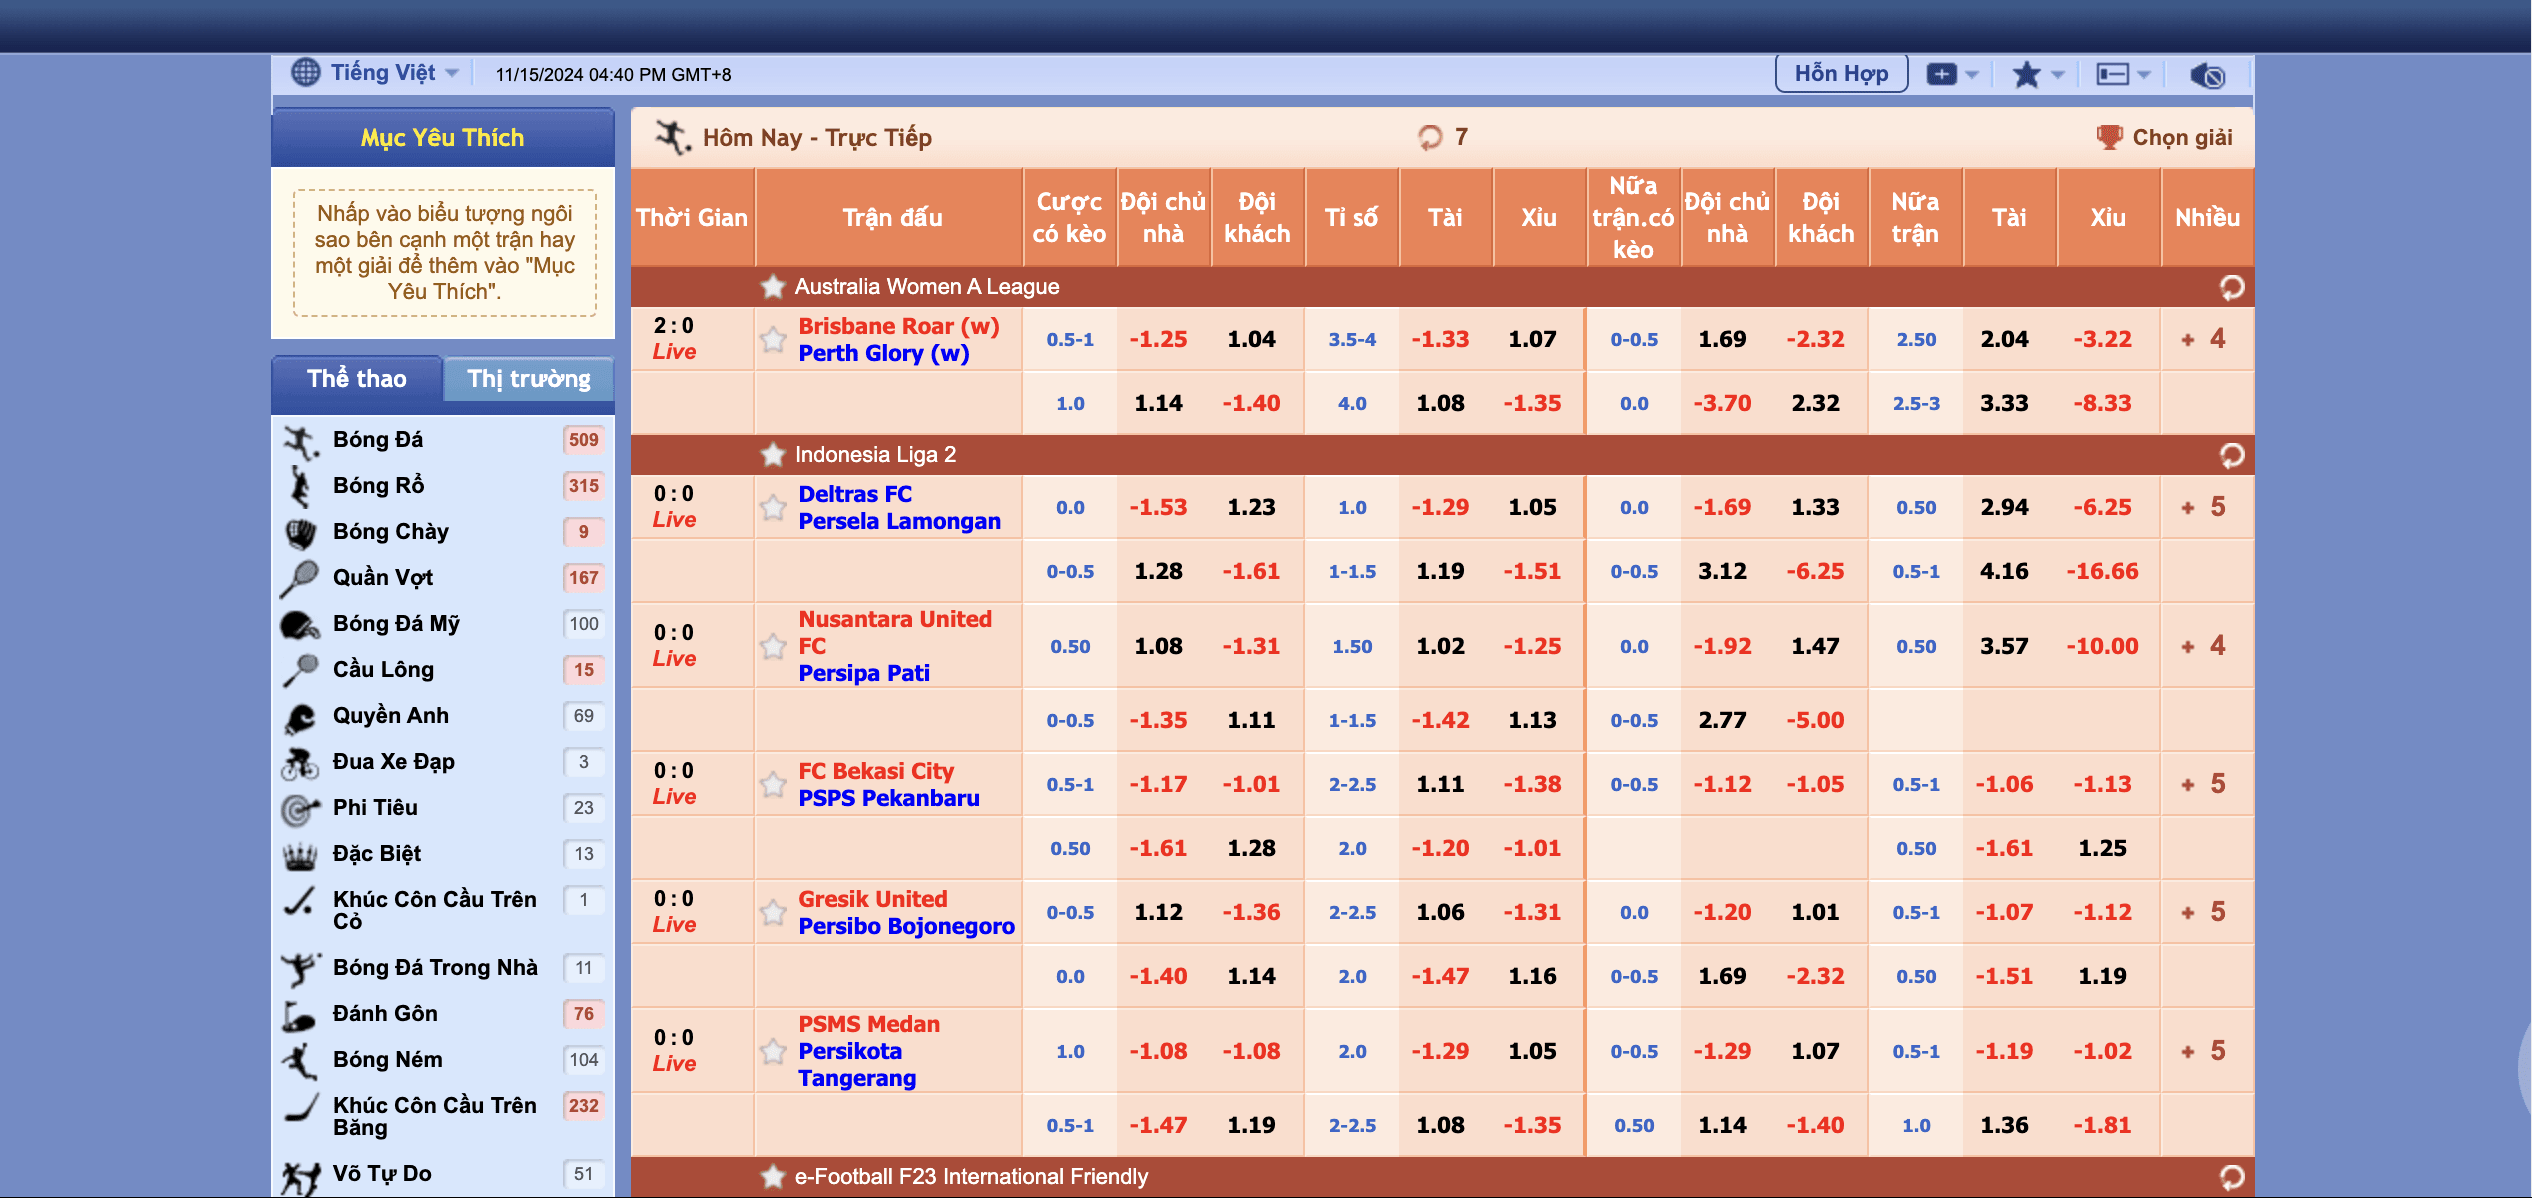Click the Khúc Côn Cầu Trên Băng icon
Viewport: 2532px width, 1198px height.
click(300, 1107)
